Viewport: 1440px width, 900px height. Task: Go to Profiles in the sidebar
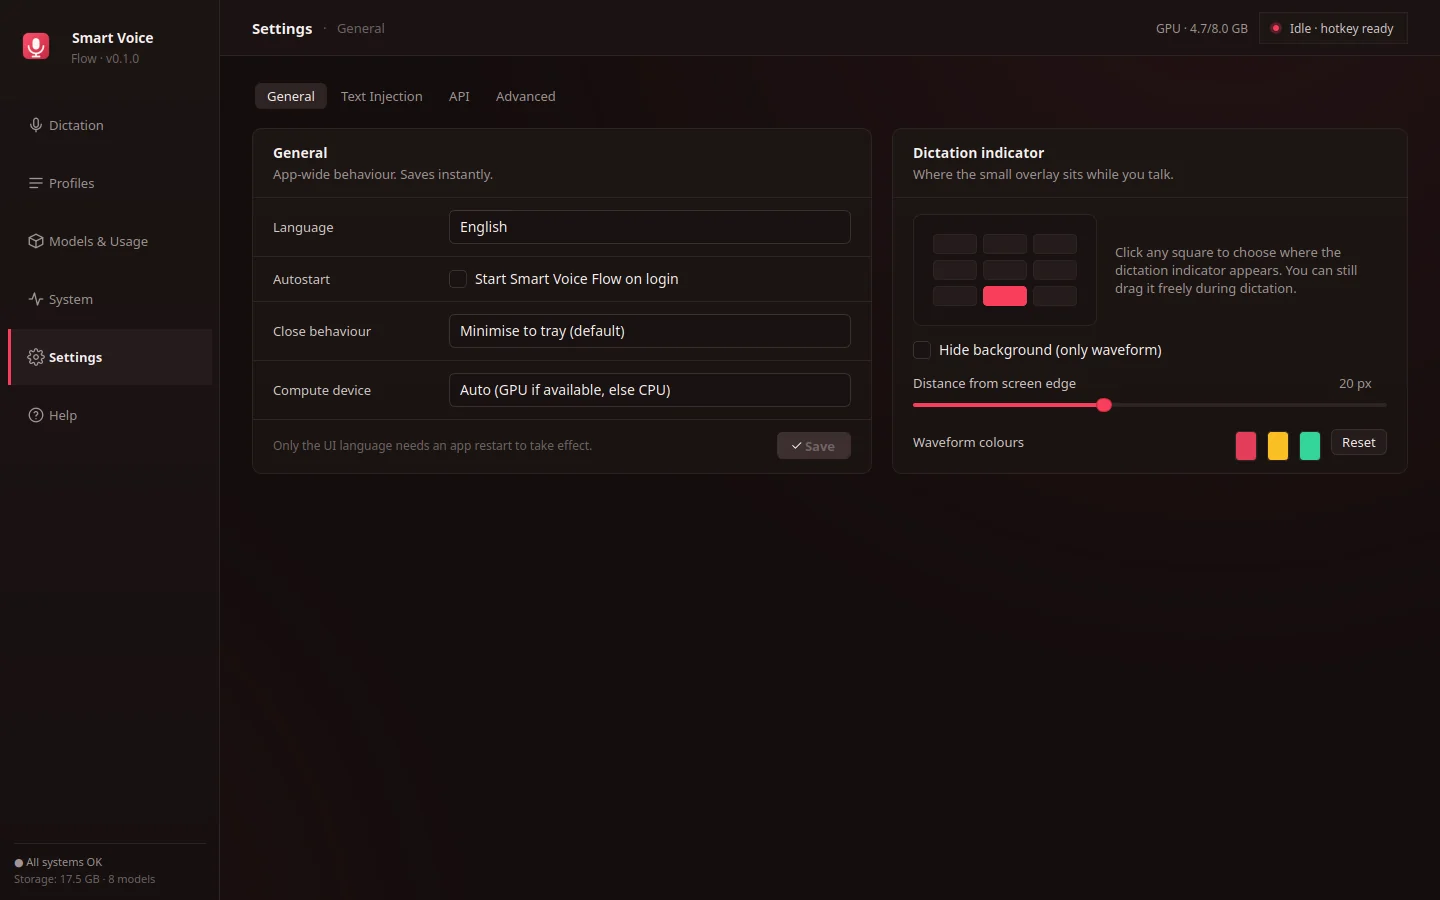[110, 183]
